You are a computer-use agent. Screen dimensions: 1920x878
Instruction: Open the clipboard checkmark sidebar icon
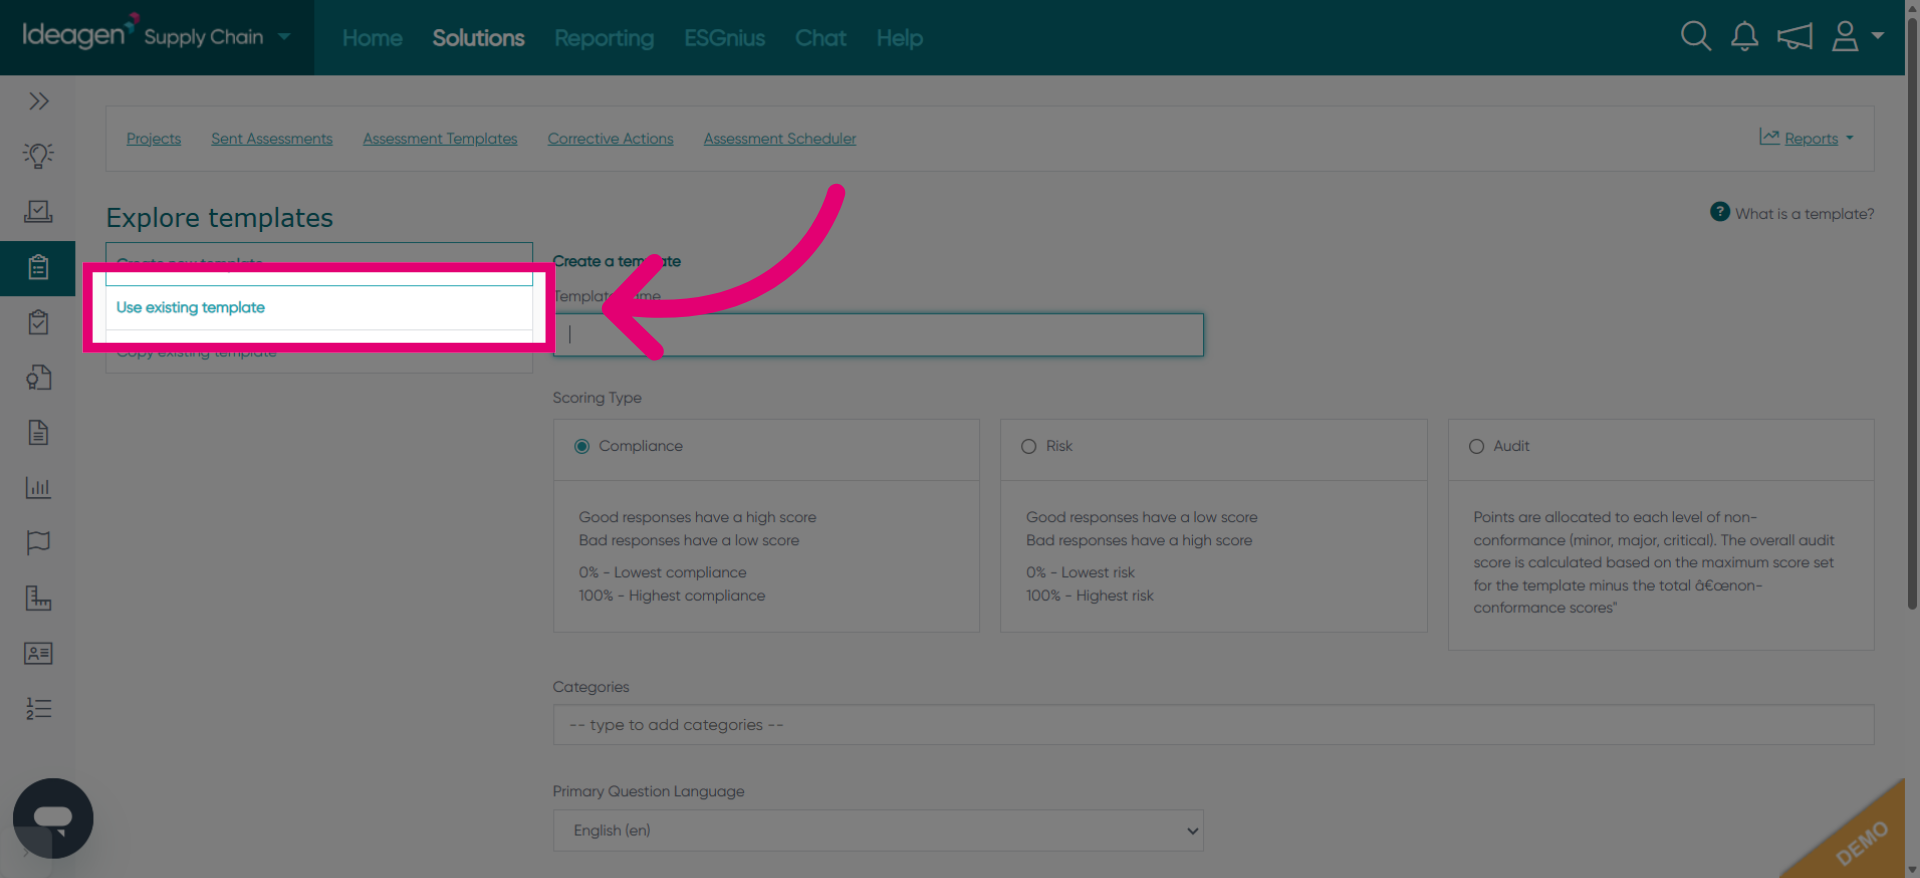tap(38, 322)
